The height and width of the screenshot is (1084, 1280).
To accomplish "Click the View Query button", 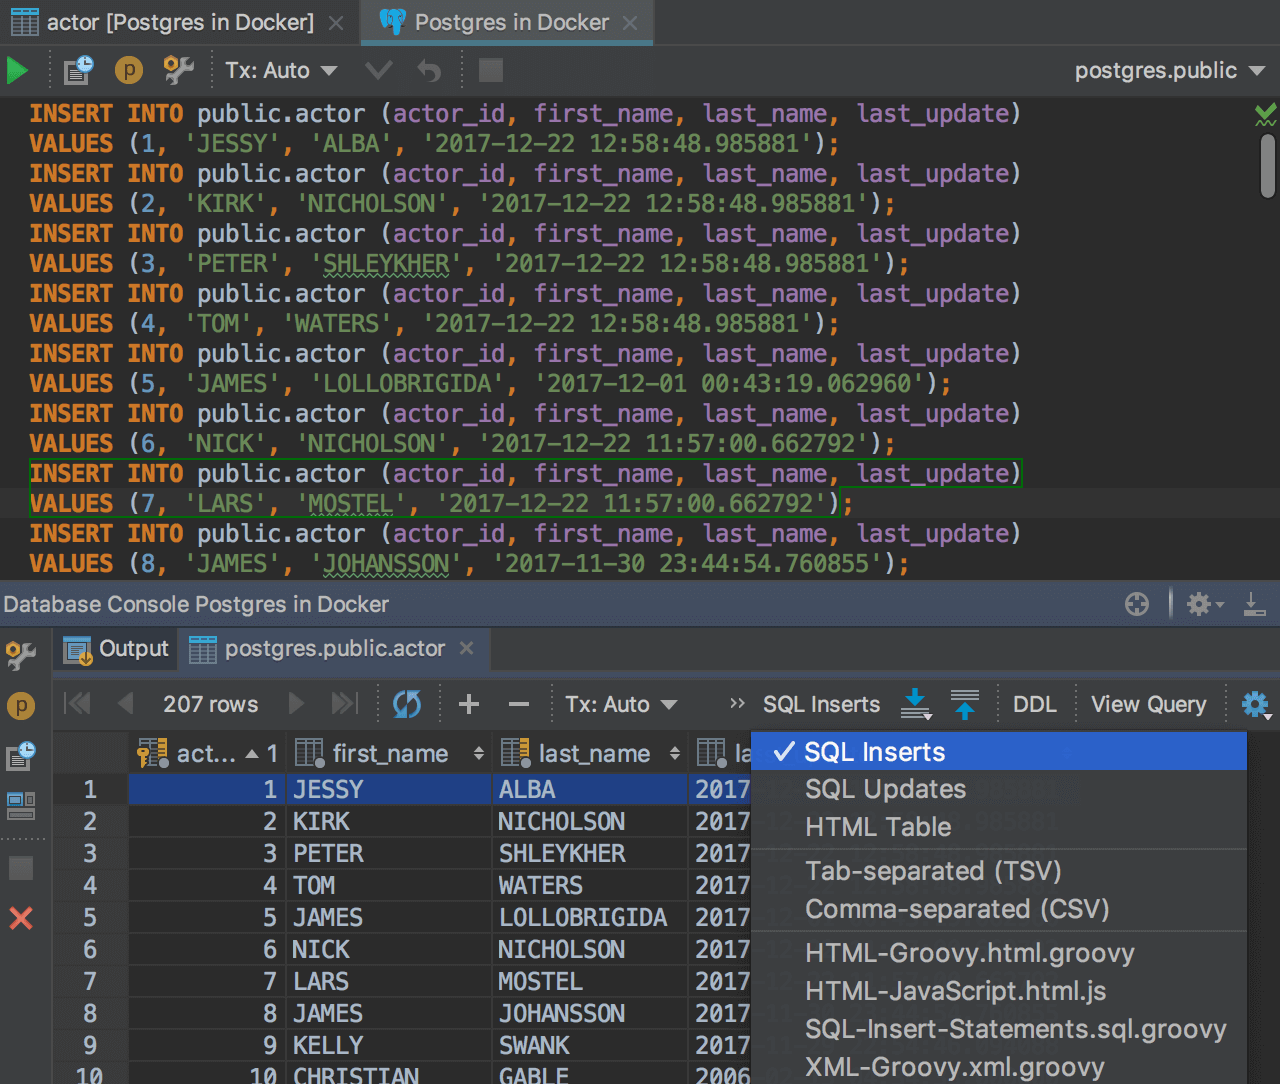I will (1148, 704).
